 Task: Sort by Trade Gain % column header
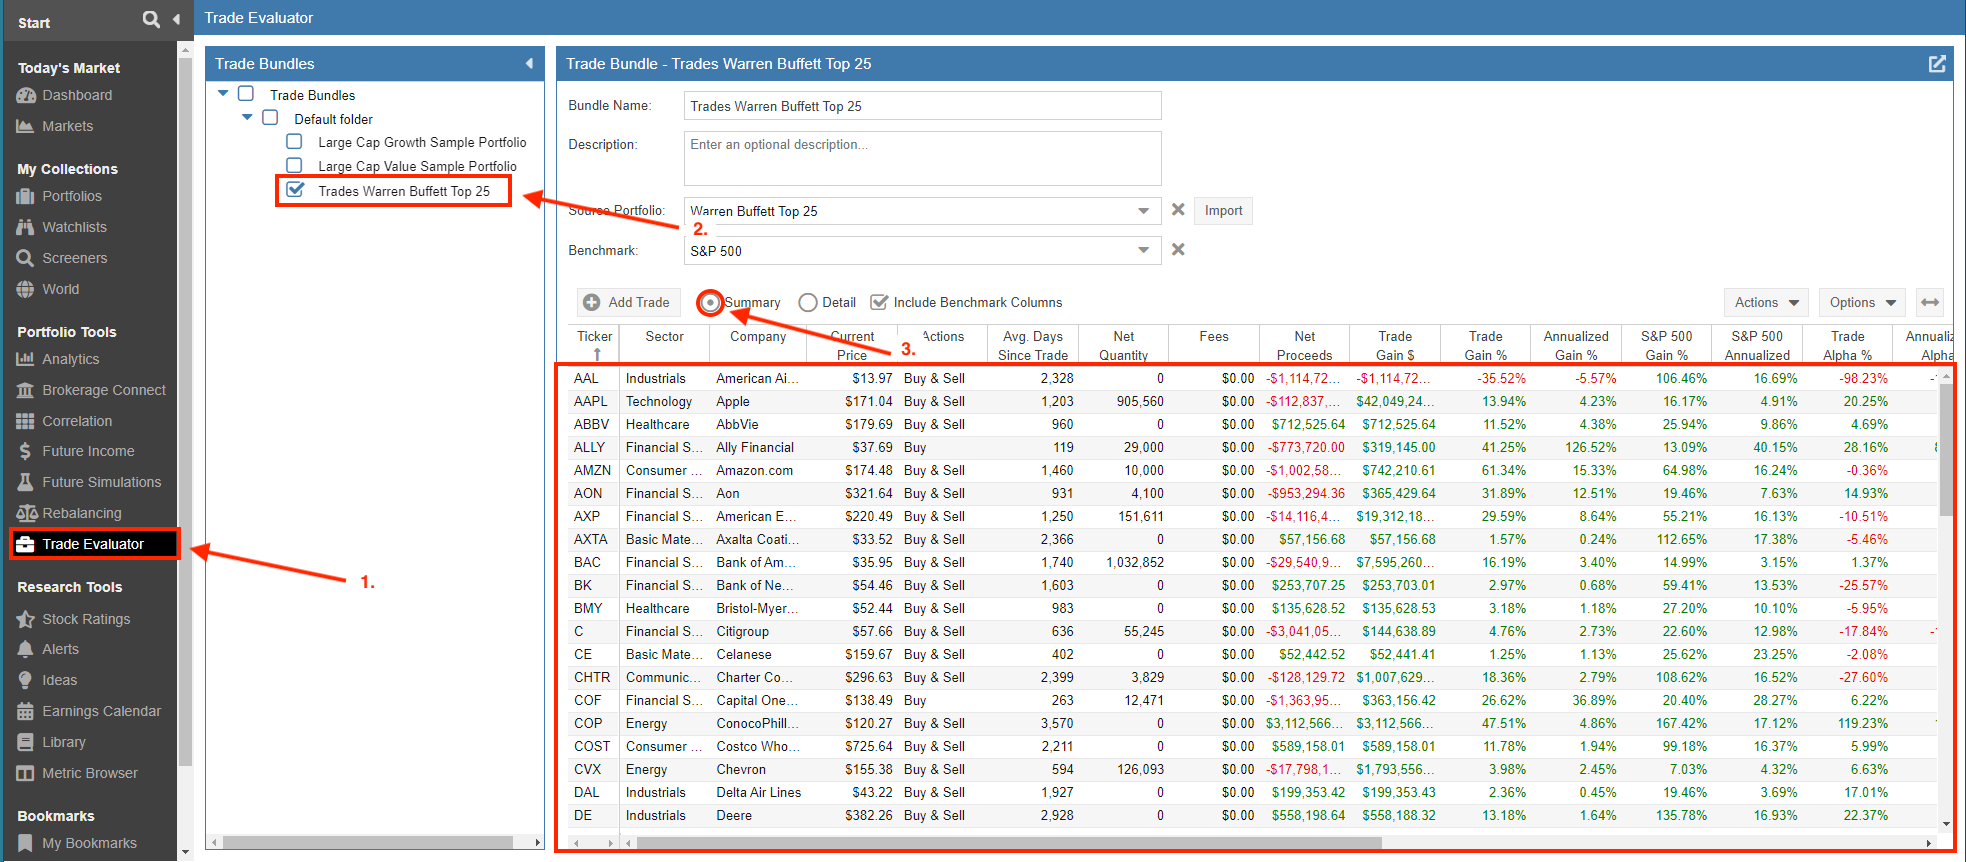coord(1485,344)
